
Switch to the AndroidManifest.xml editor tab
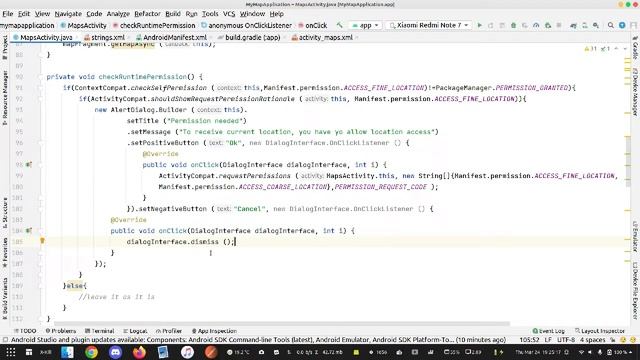pos(174,38)
